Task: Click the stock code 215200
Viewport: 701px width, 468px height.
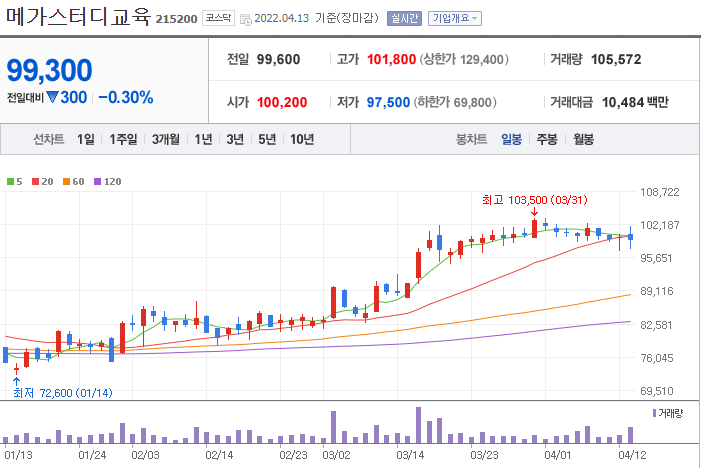Action: pos(177,19)
